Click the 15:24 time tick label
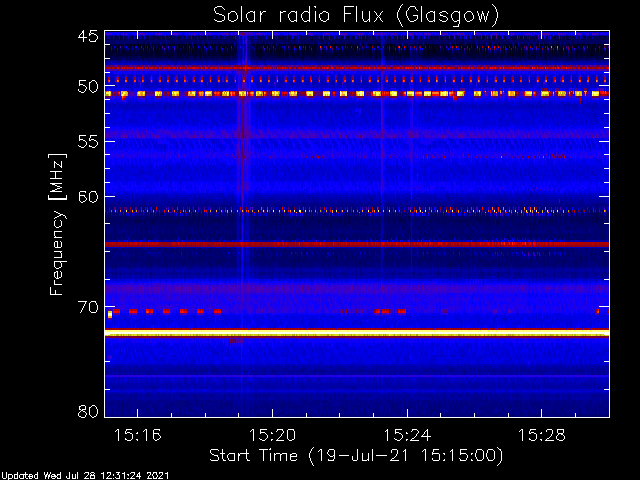The height and width of the screenshot is (480, 640). [x=407, y=435]
